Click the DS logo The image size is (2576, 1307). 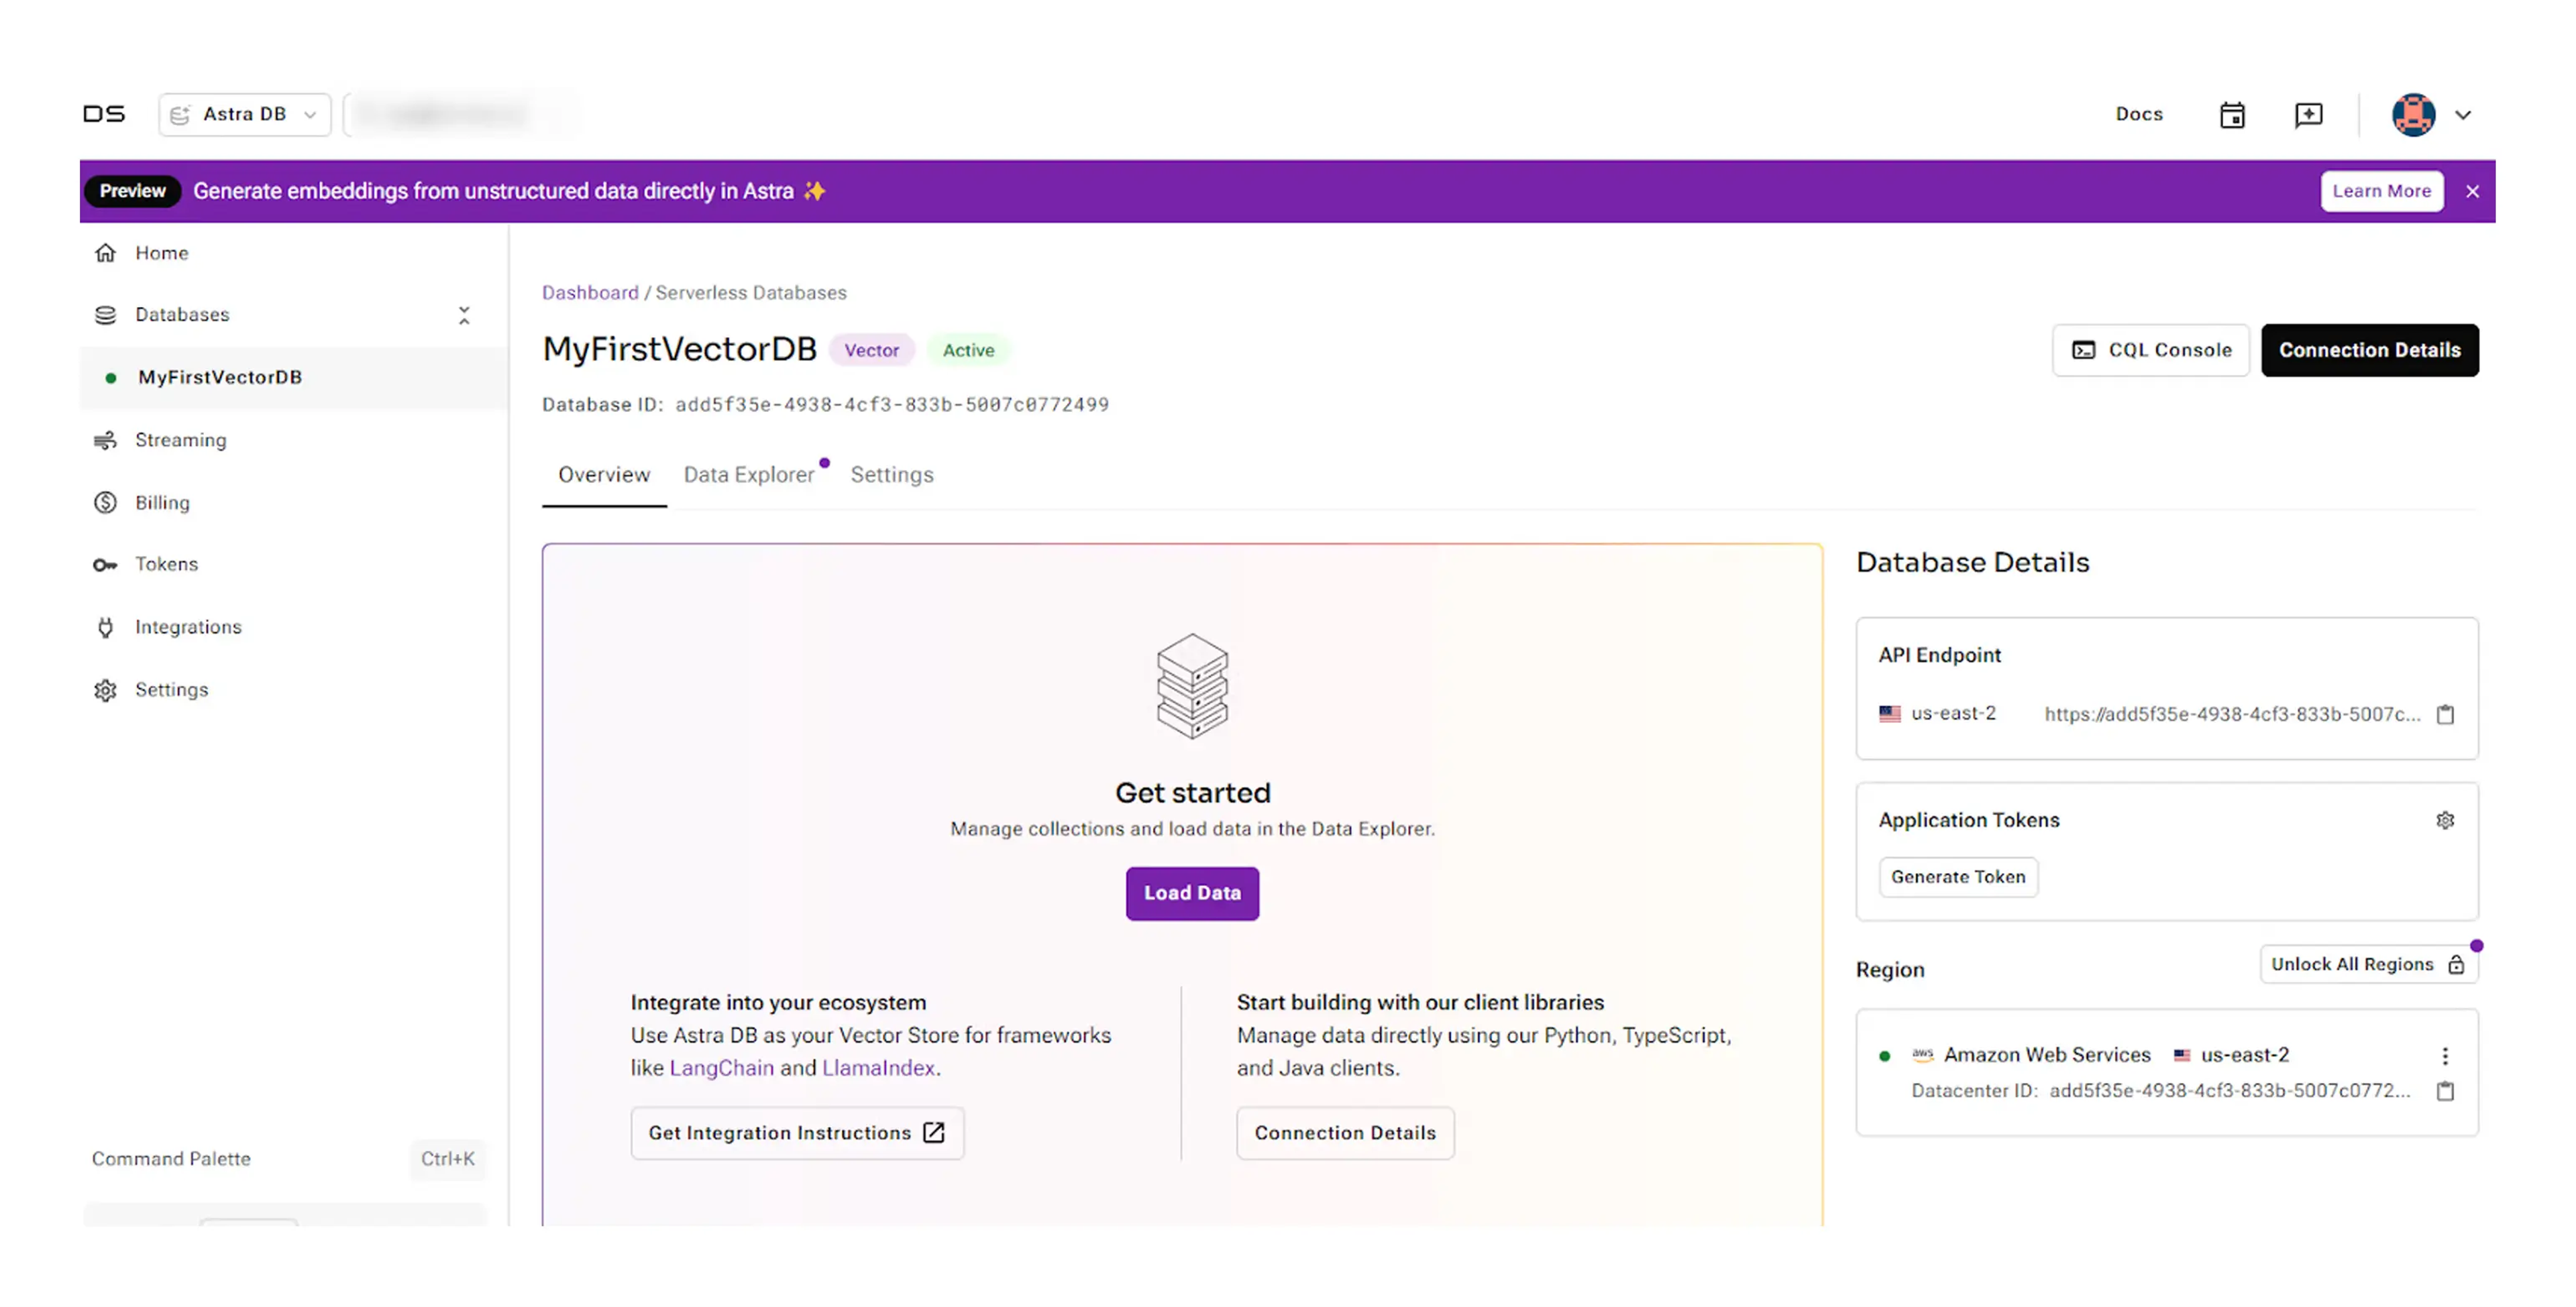point(104,114)
